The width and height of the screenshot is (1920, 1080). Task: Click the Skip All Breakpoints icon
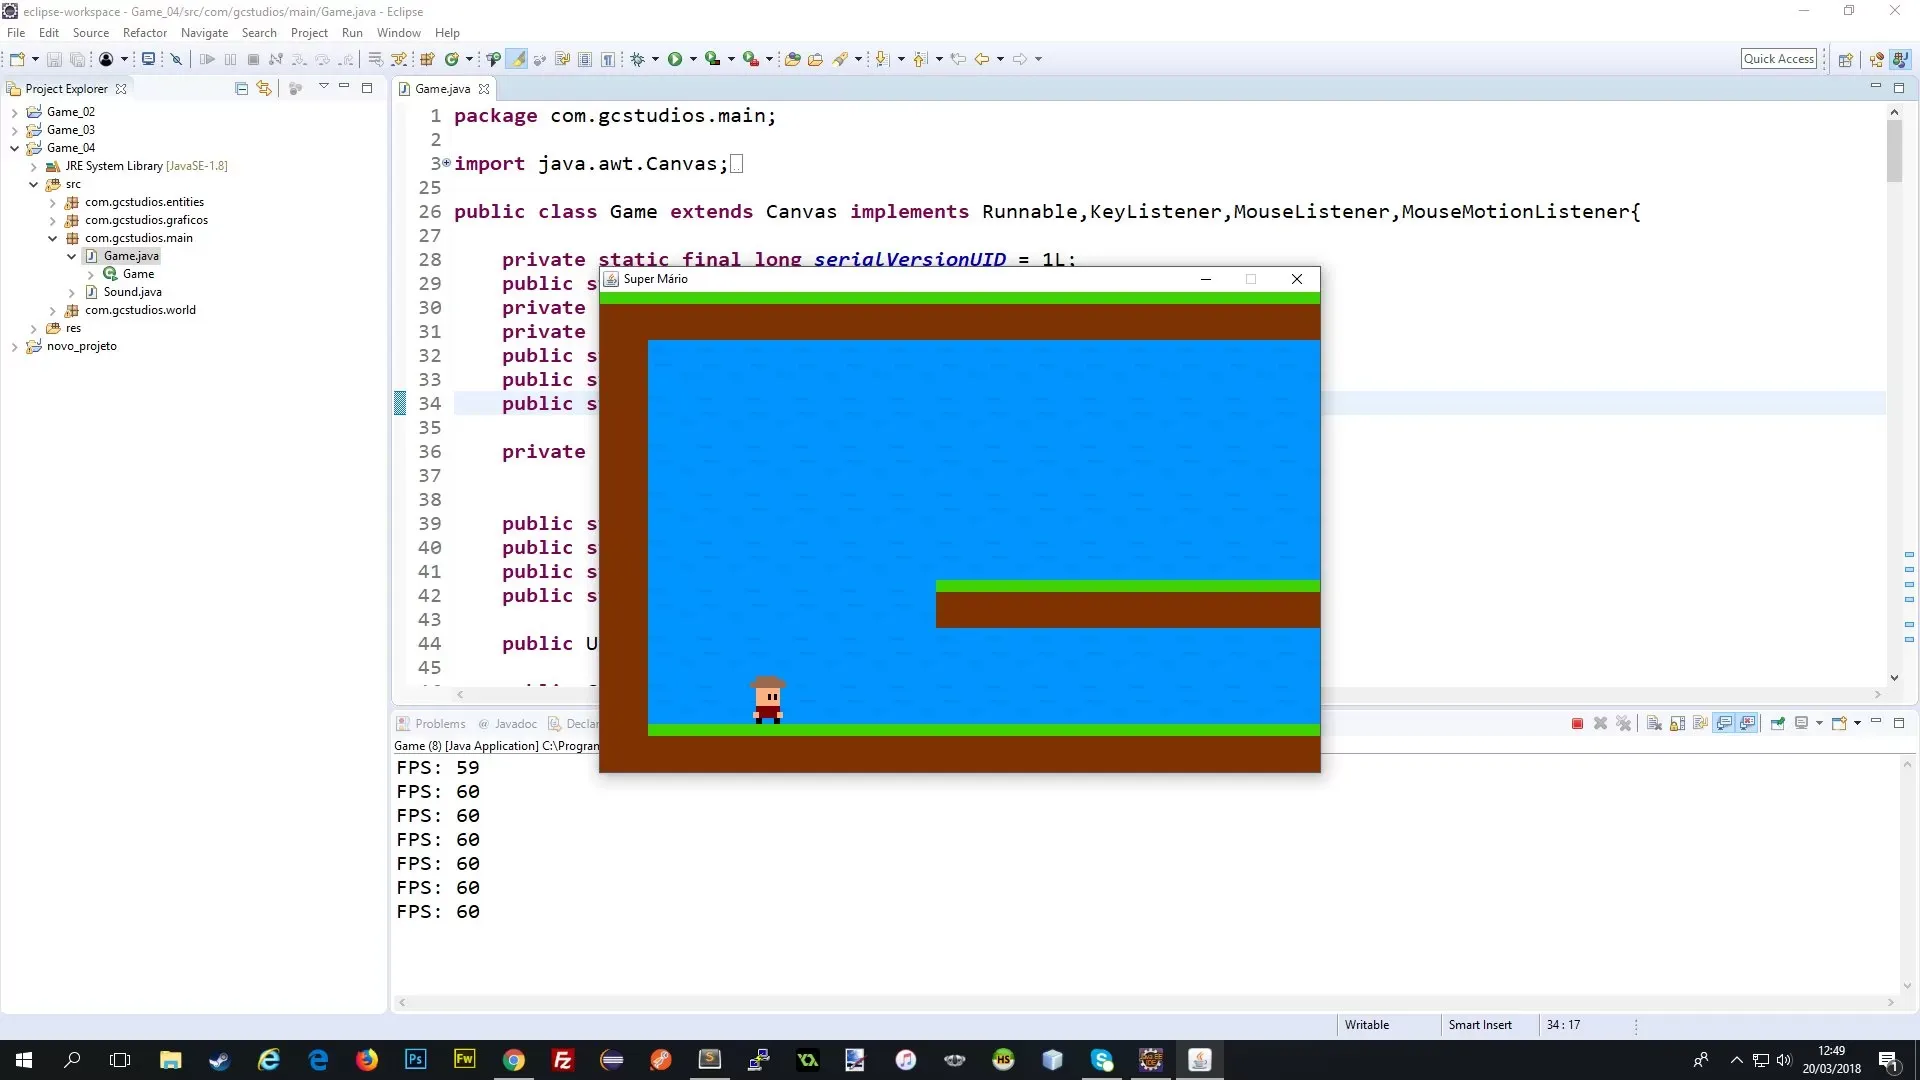(176, 59)
